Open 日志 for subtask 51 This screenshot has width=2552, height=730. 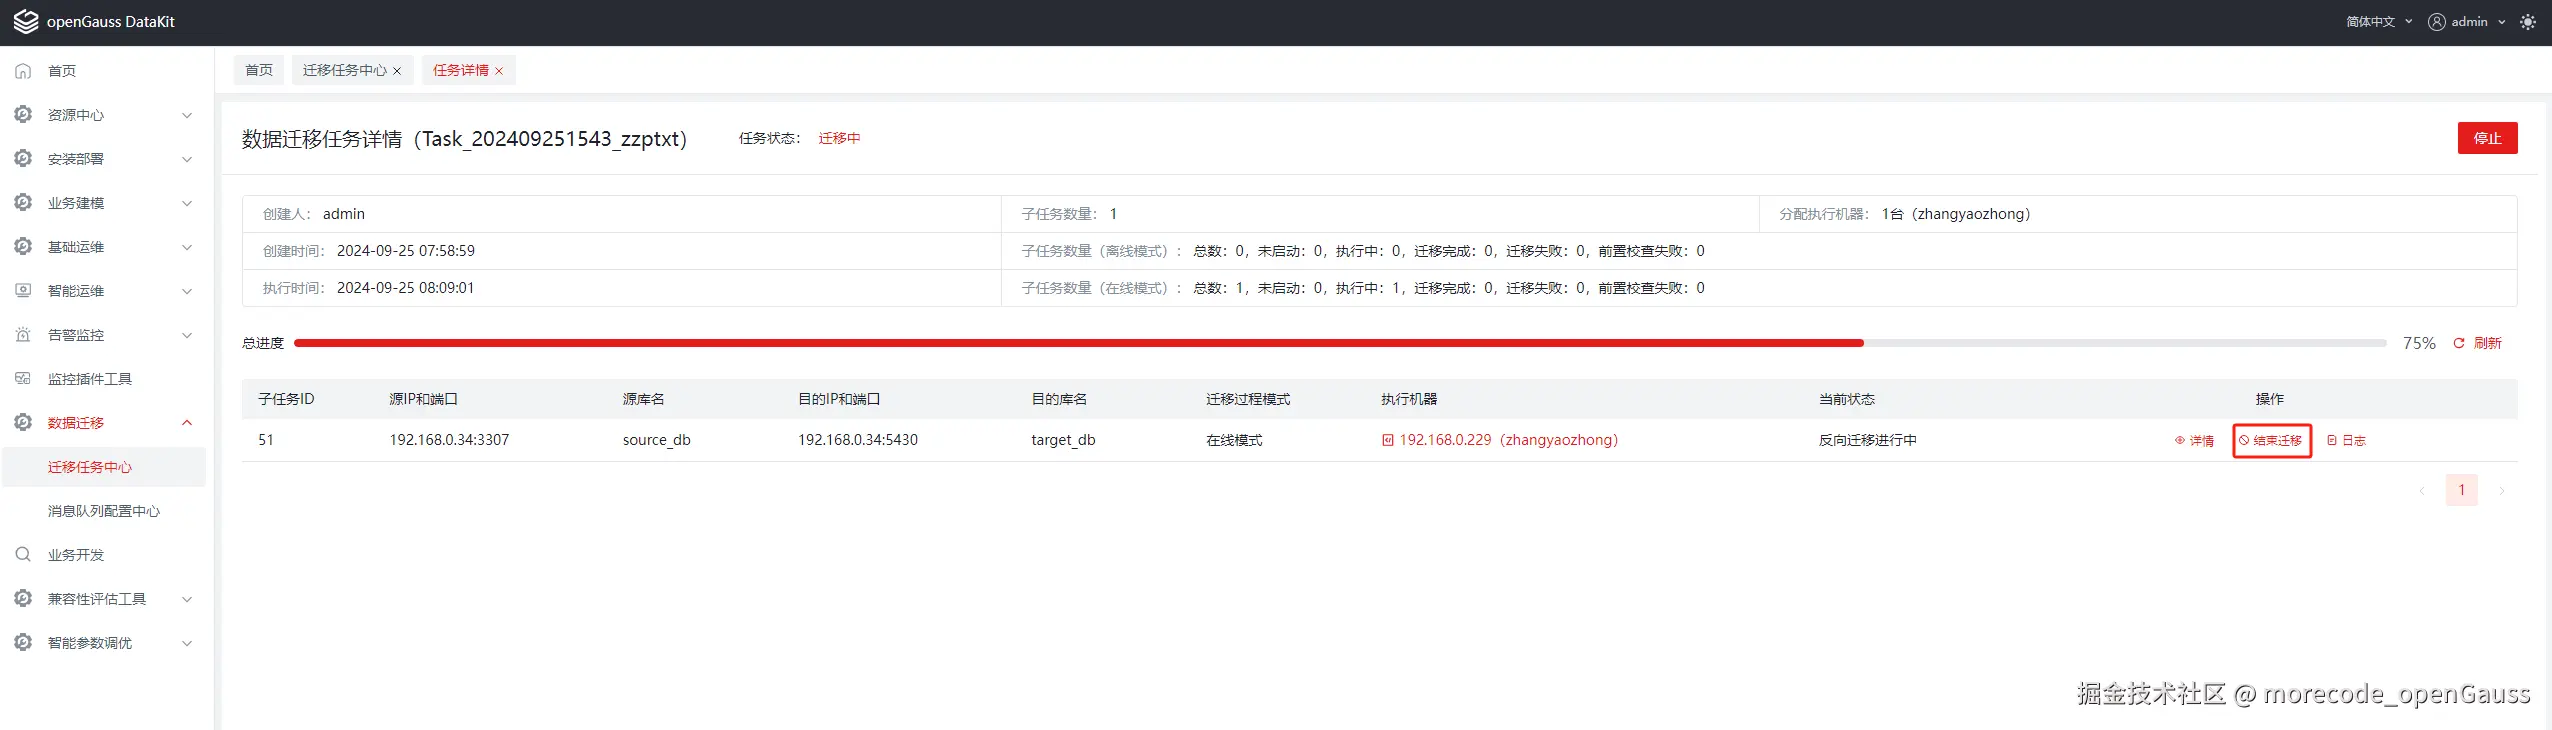pos(2346,440)
